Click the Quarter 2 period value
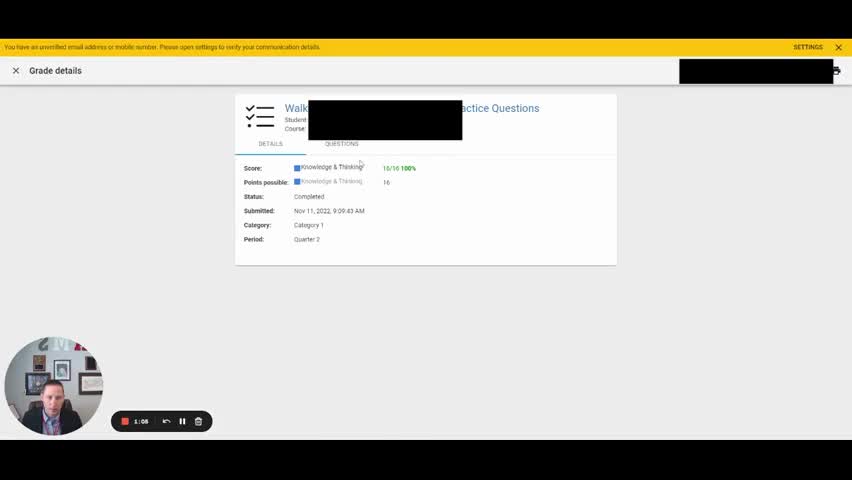This screenshot has width=852, height=480. pyautogui.click(x=307, y=240)
